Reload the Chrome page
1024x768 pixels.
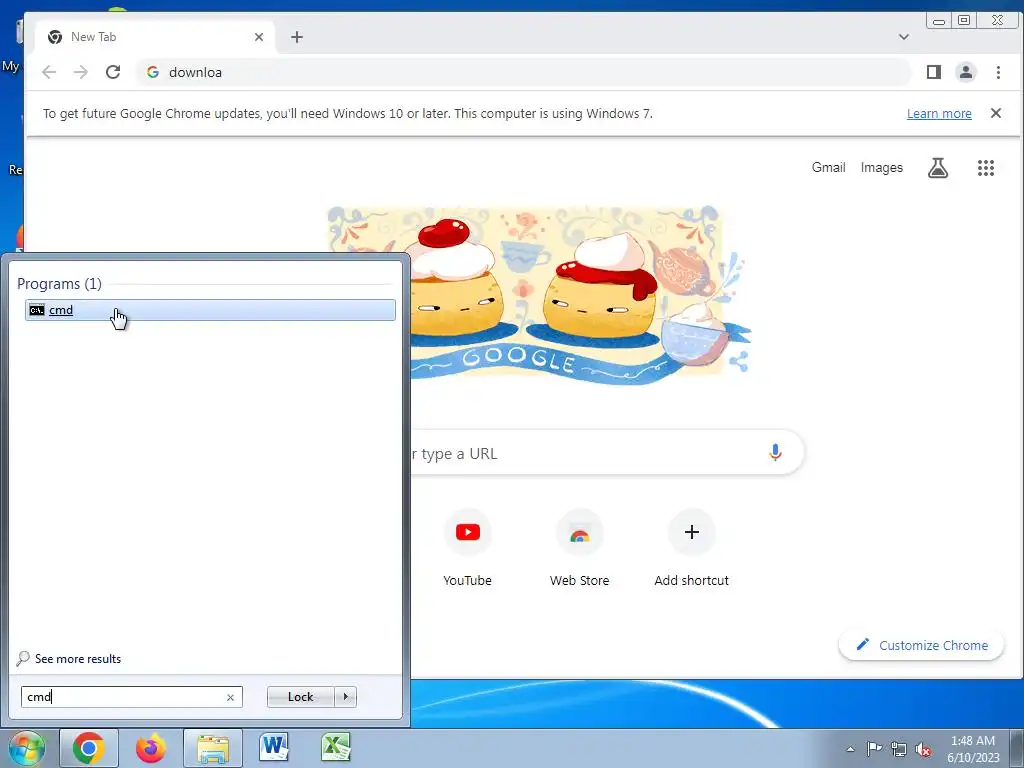pos(113,72)
